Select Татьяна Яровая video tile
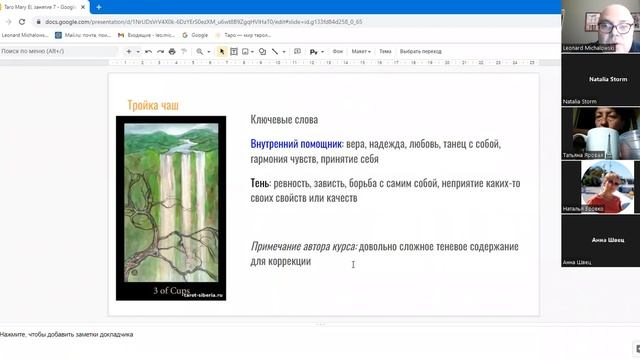The height and width of the screenshot is (360, 640). (x=600, y=133)
